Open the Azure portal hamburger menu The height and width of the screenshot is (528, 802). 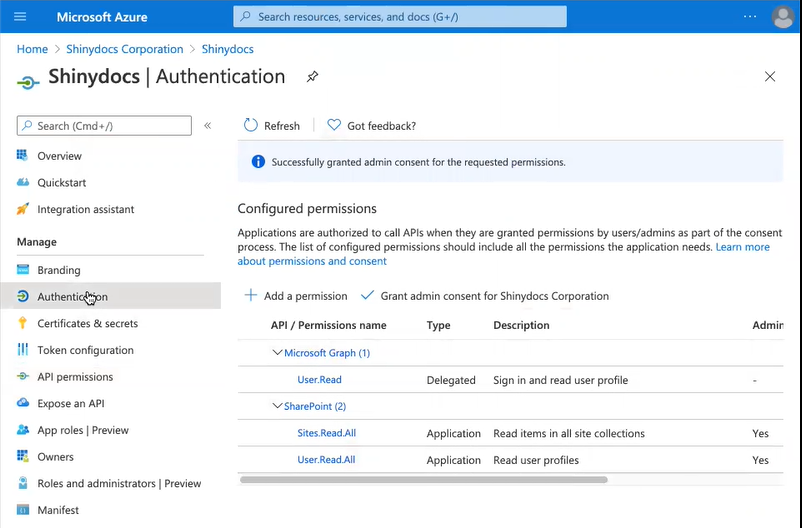[x=20, y=17]
